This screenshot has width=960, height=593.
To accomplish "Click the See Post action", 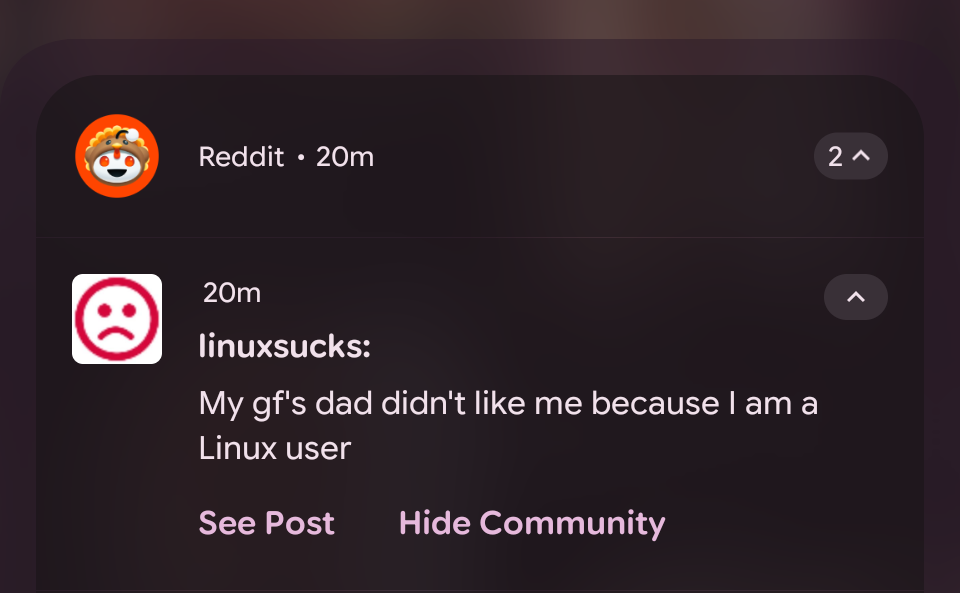I will (x=266, y=523).
